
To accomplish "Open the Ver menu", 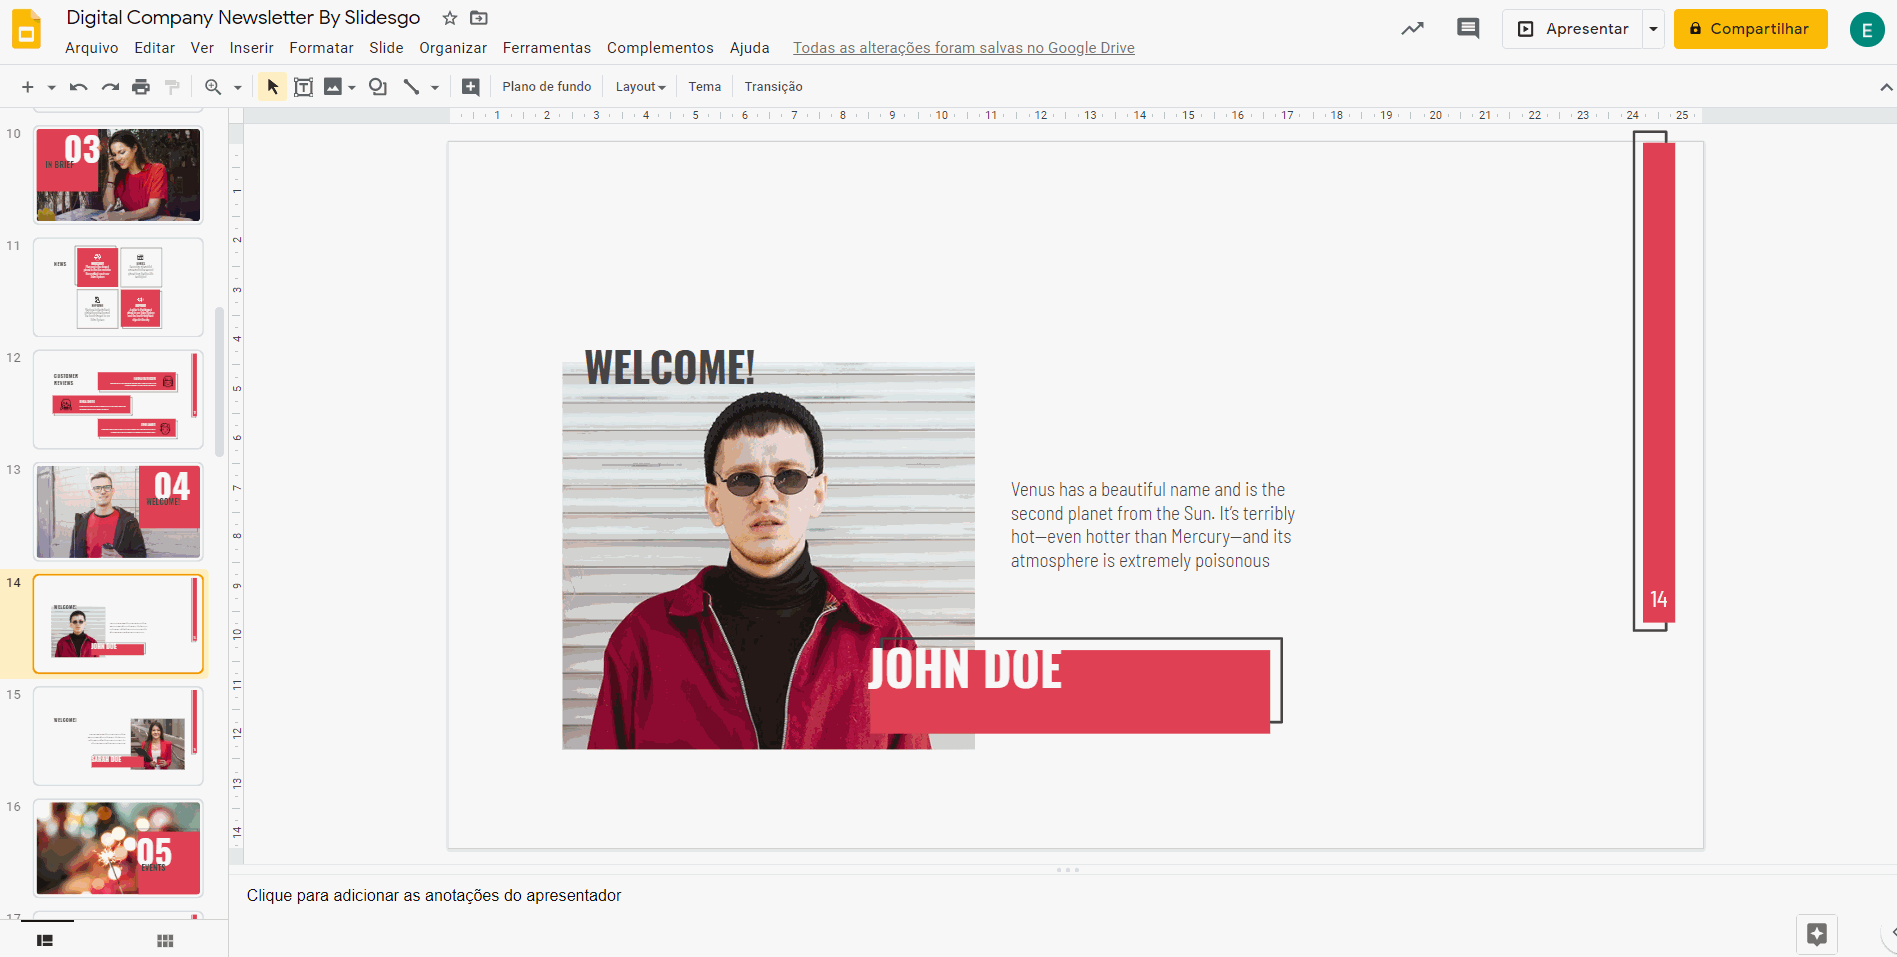I will click(x=202, y=48).
